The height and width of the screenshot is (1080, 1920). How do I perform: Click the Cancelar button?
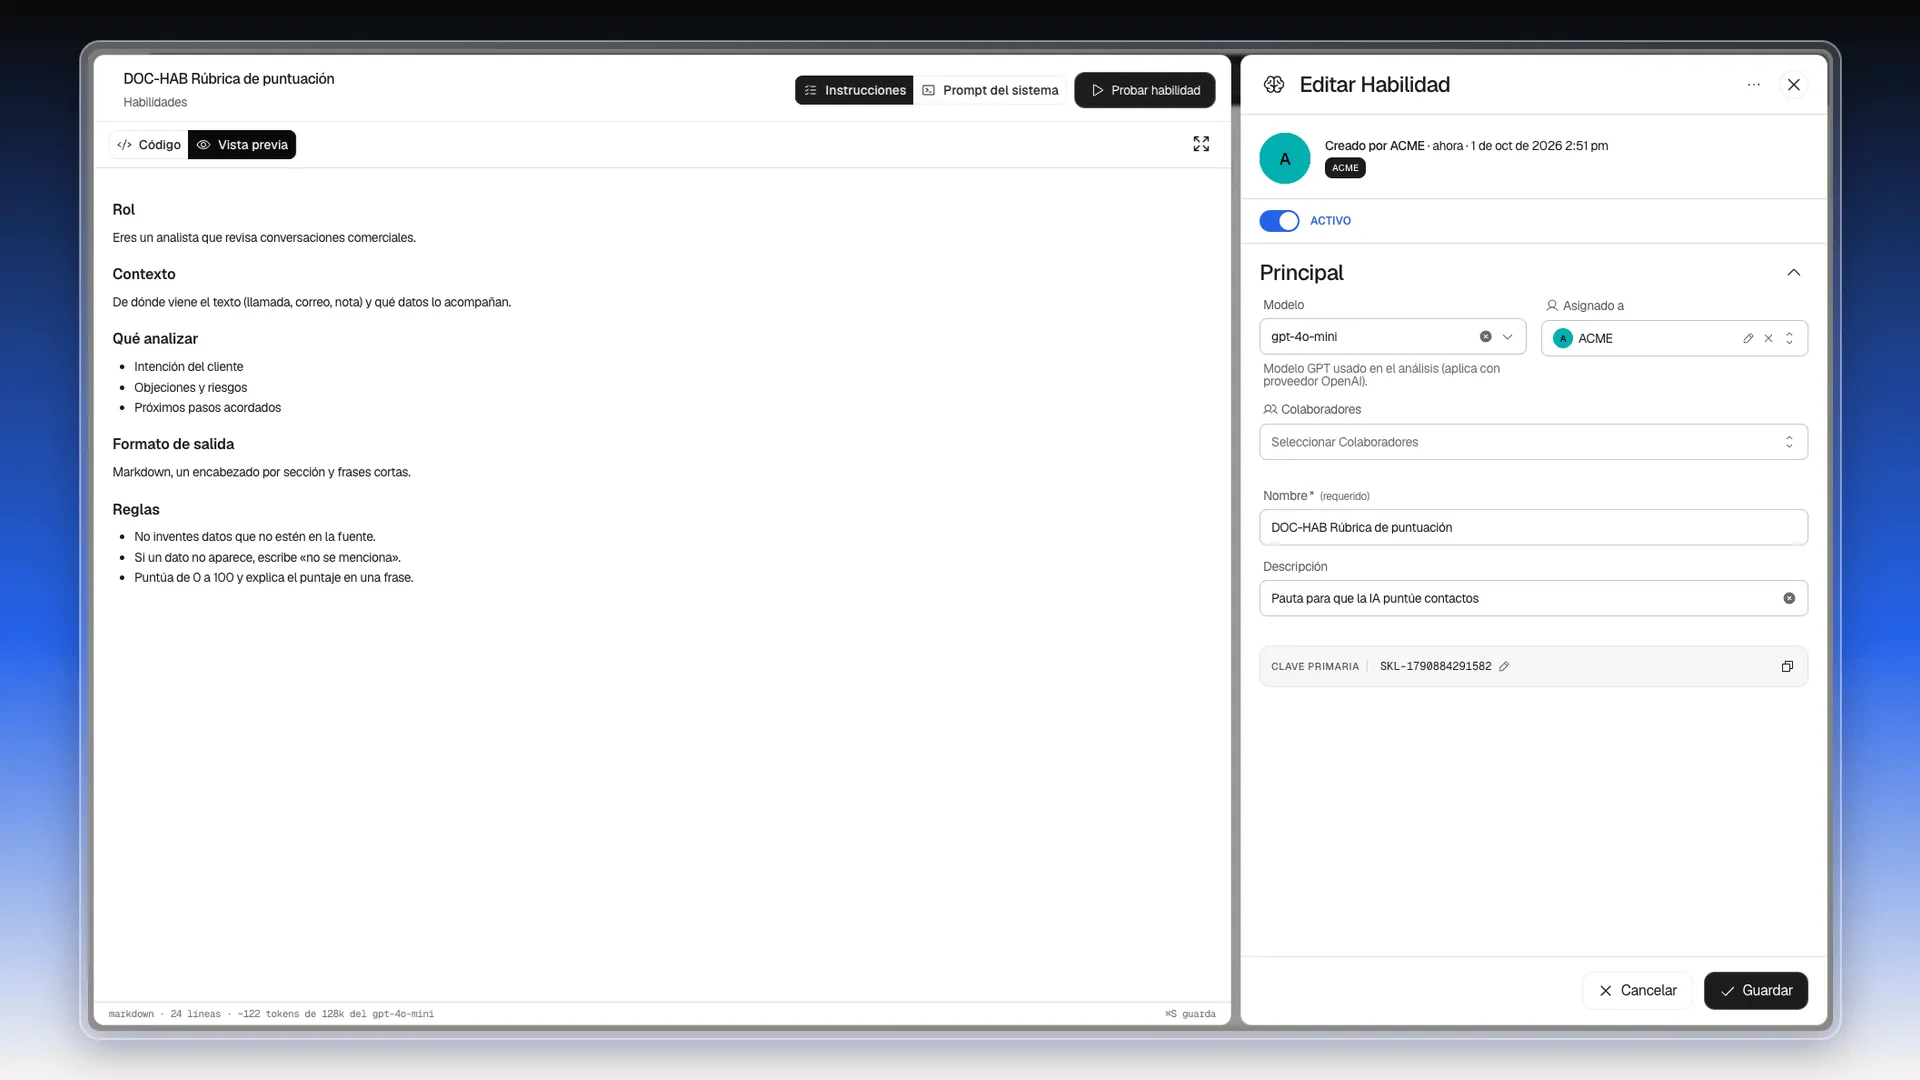(x=1637, y=990)
